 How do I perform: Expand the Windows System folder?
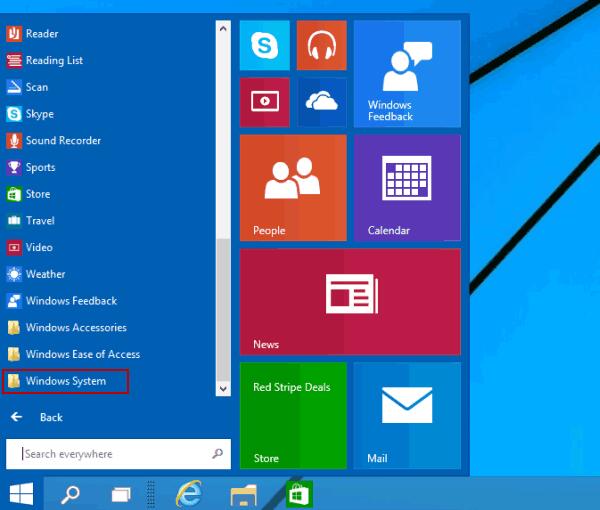coord(65,381)
